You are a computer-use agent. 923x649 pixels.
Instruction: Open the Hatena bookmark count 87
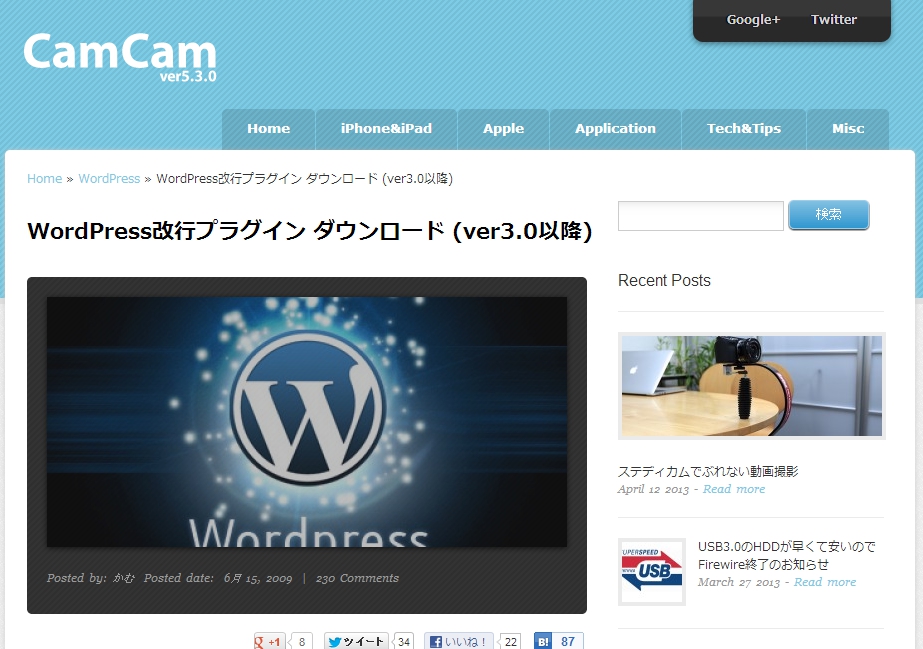[568, 641]
